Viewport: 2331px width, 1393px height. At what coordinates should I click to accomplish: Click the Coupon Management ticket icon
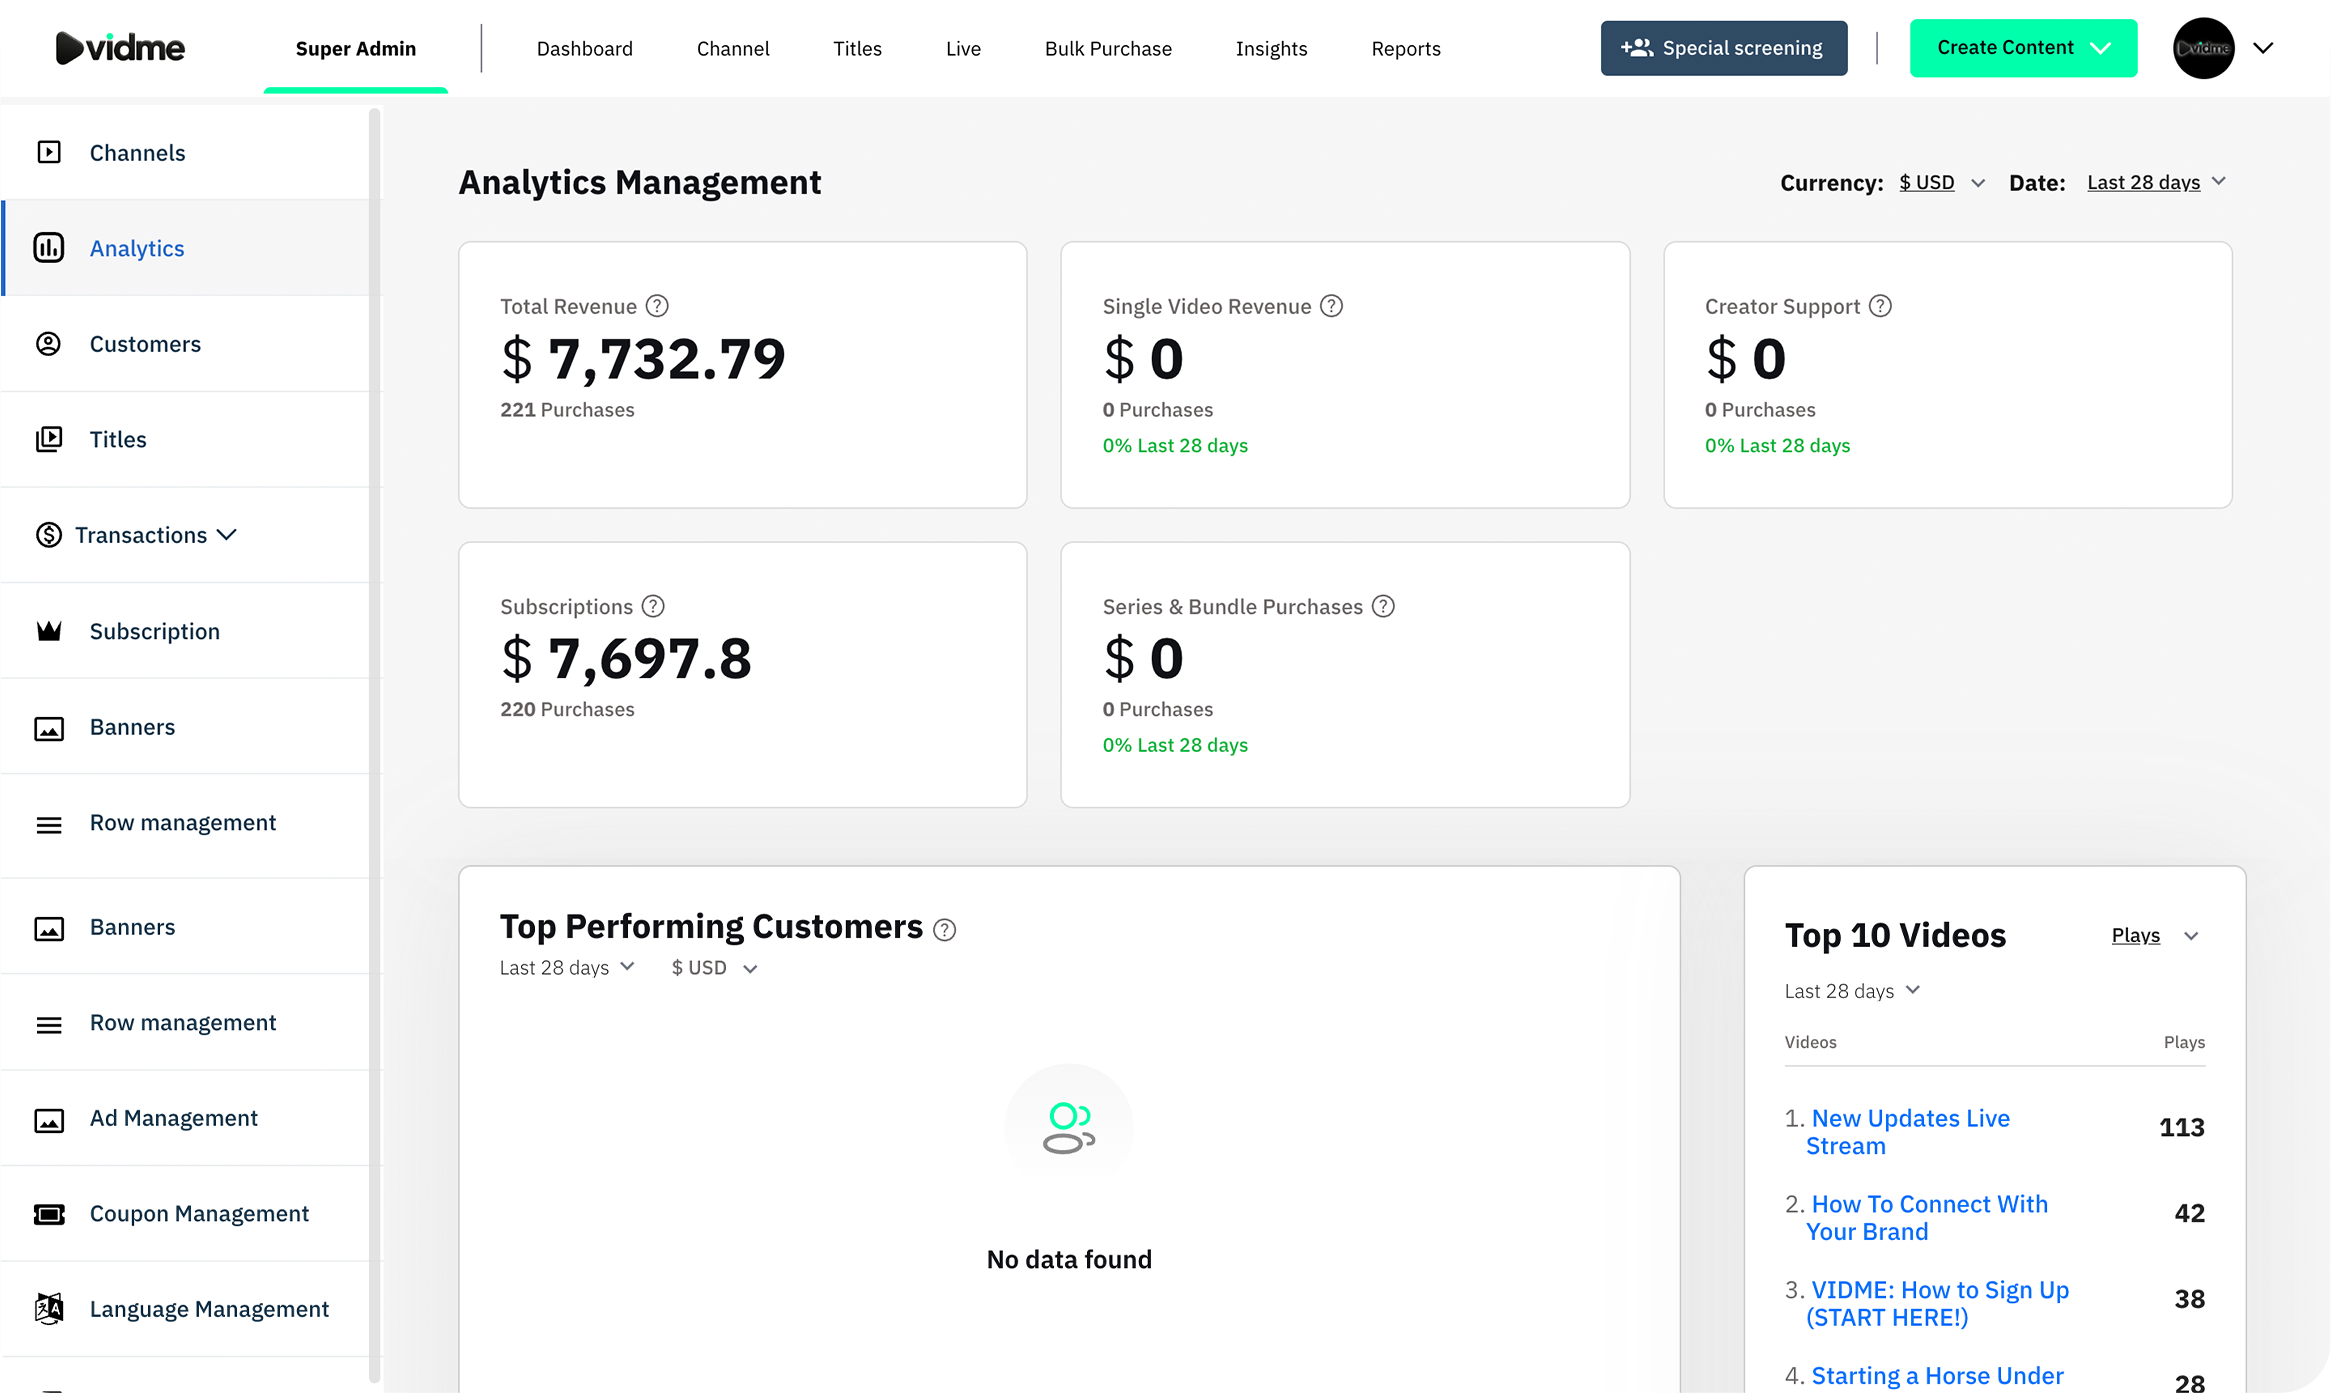(49, 1214)
